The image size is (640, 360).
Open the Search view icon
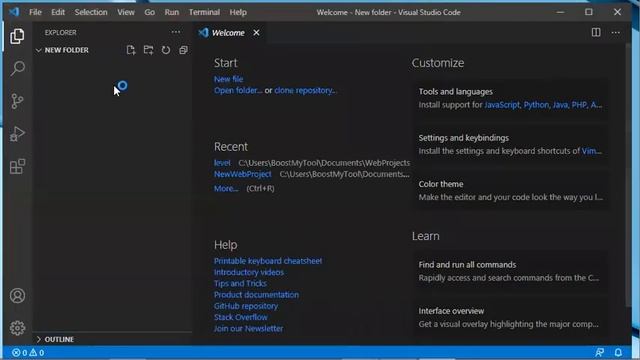17,68
